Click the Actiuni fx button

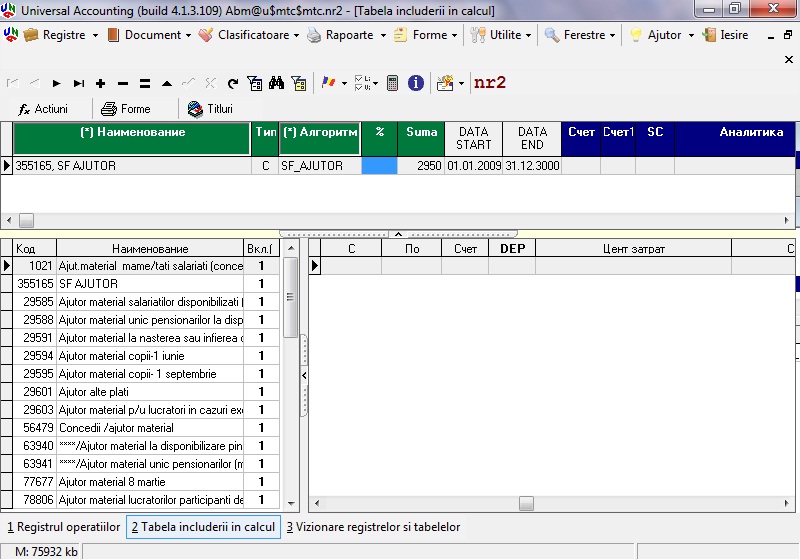coord(43,109)
